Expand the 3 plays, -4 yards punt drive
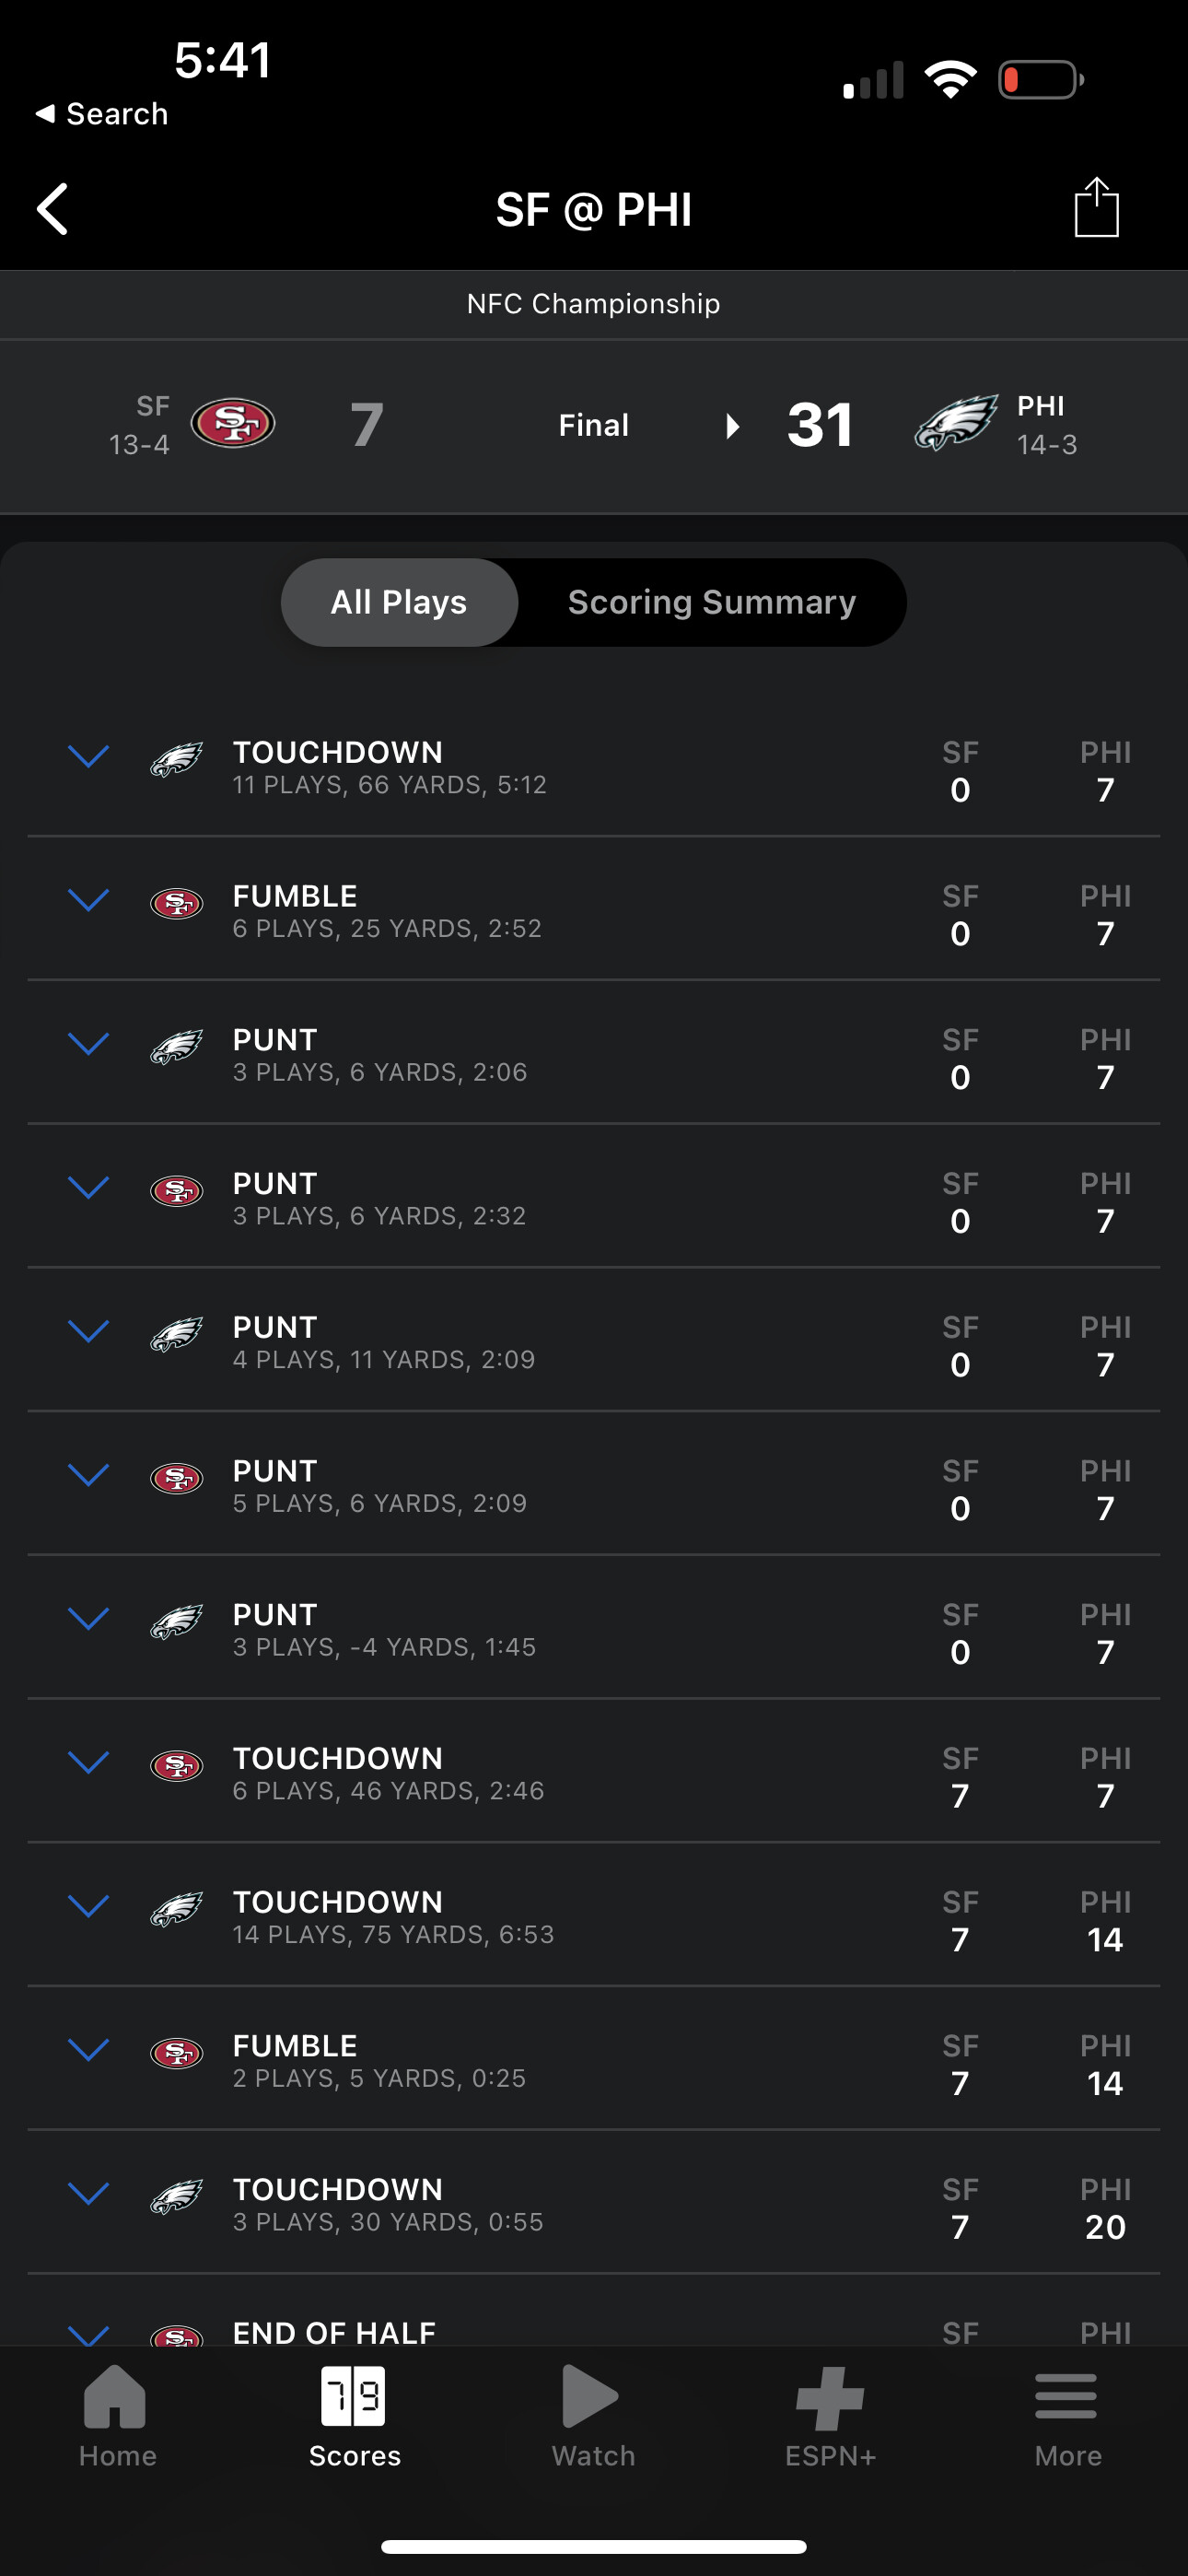1188x2576 pixels. coord(88,1618)
